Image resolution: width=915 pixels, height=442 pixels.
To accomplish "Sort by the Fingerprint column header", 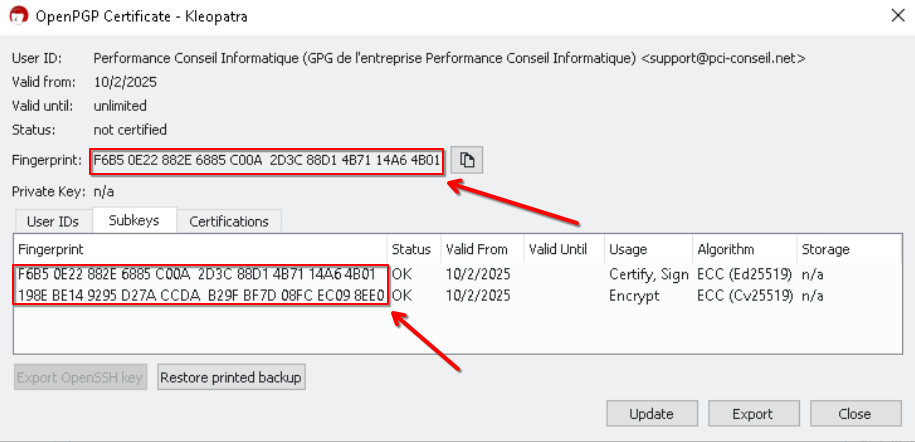I will [x=200, y=249].
